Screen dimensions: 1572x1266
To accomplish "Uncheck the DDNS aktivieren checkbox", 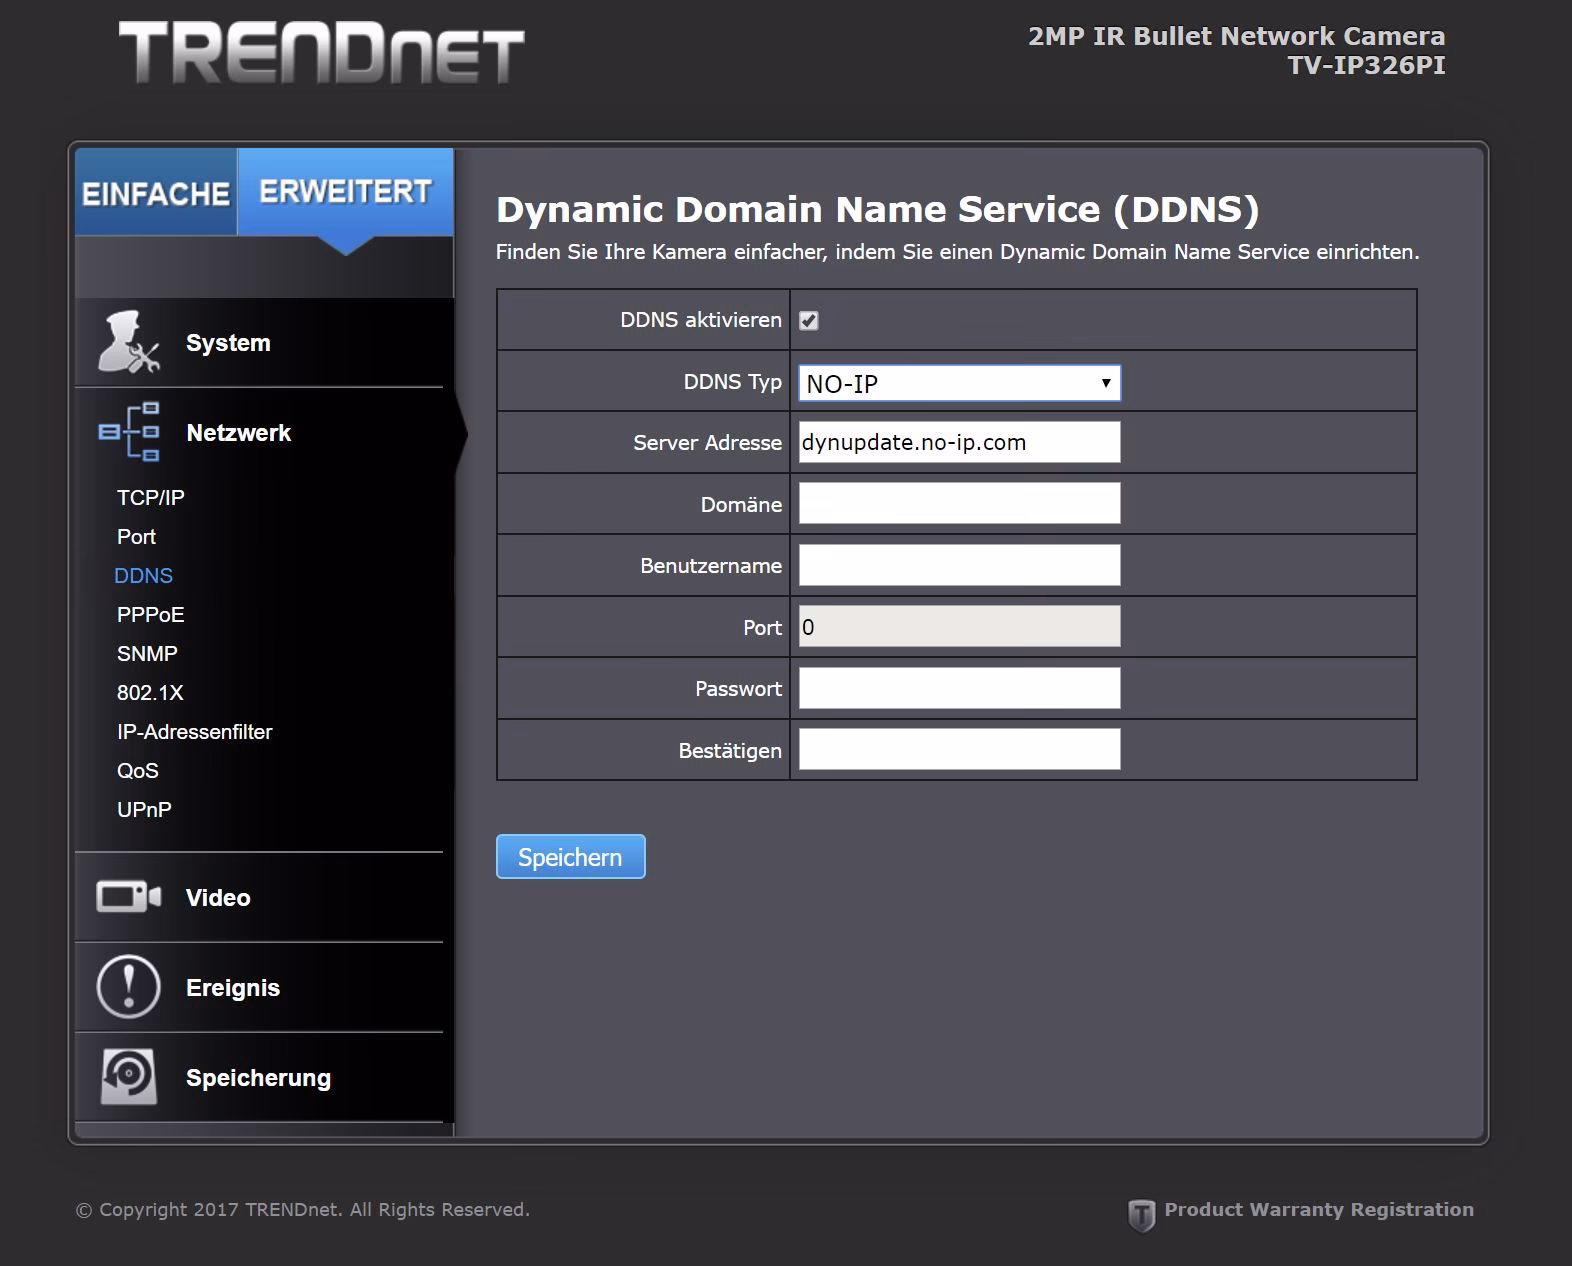I will 809,321.
